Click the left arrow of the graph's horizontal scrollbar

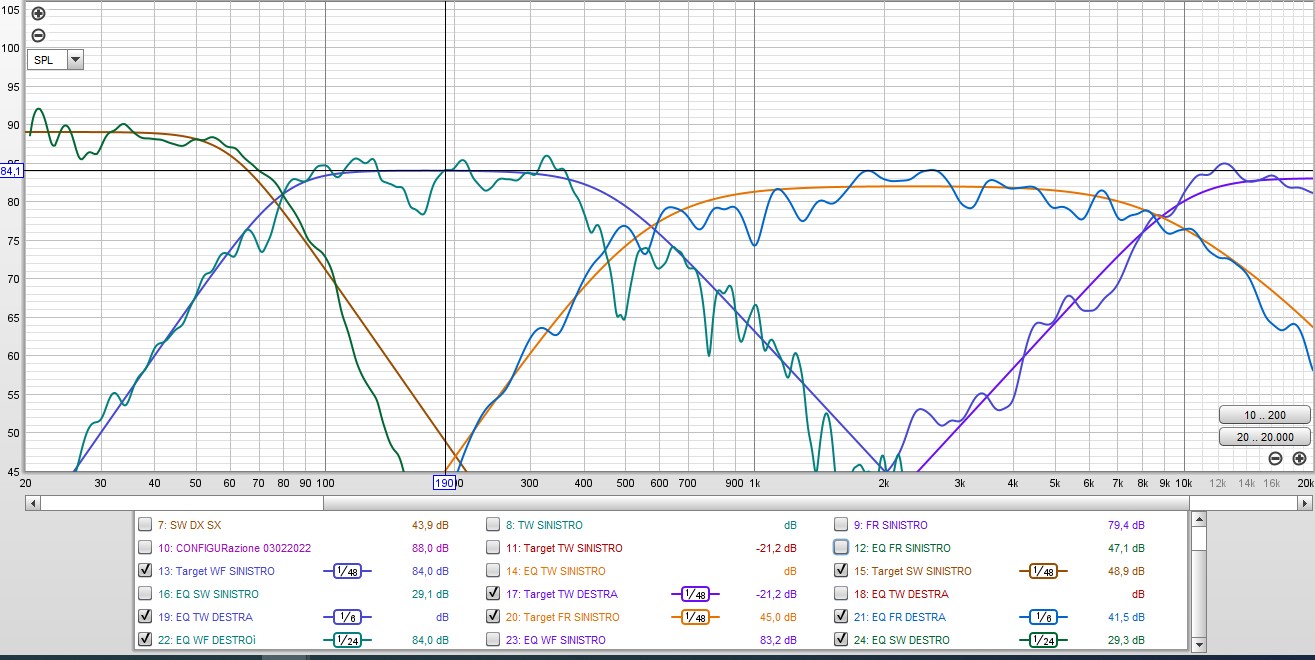pyautogui.click(x=34, y=502)
